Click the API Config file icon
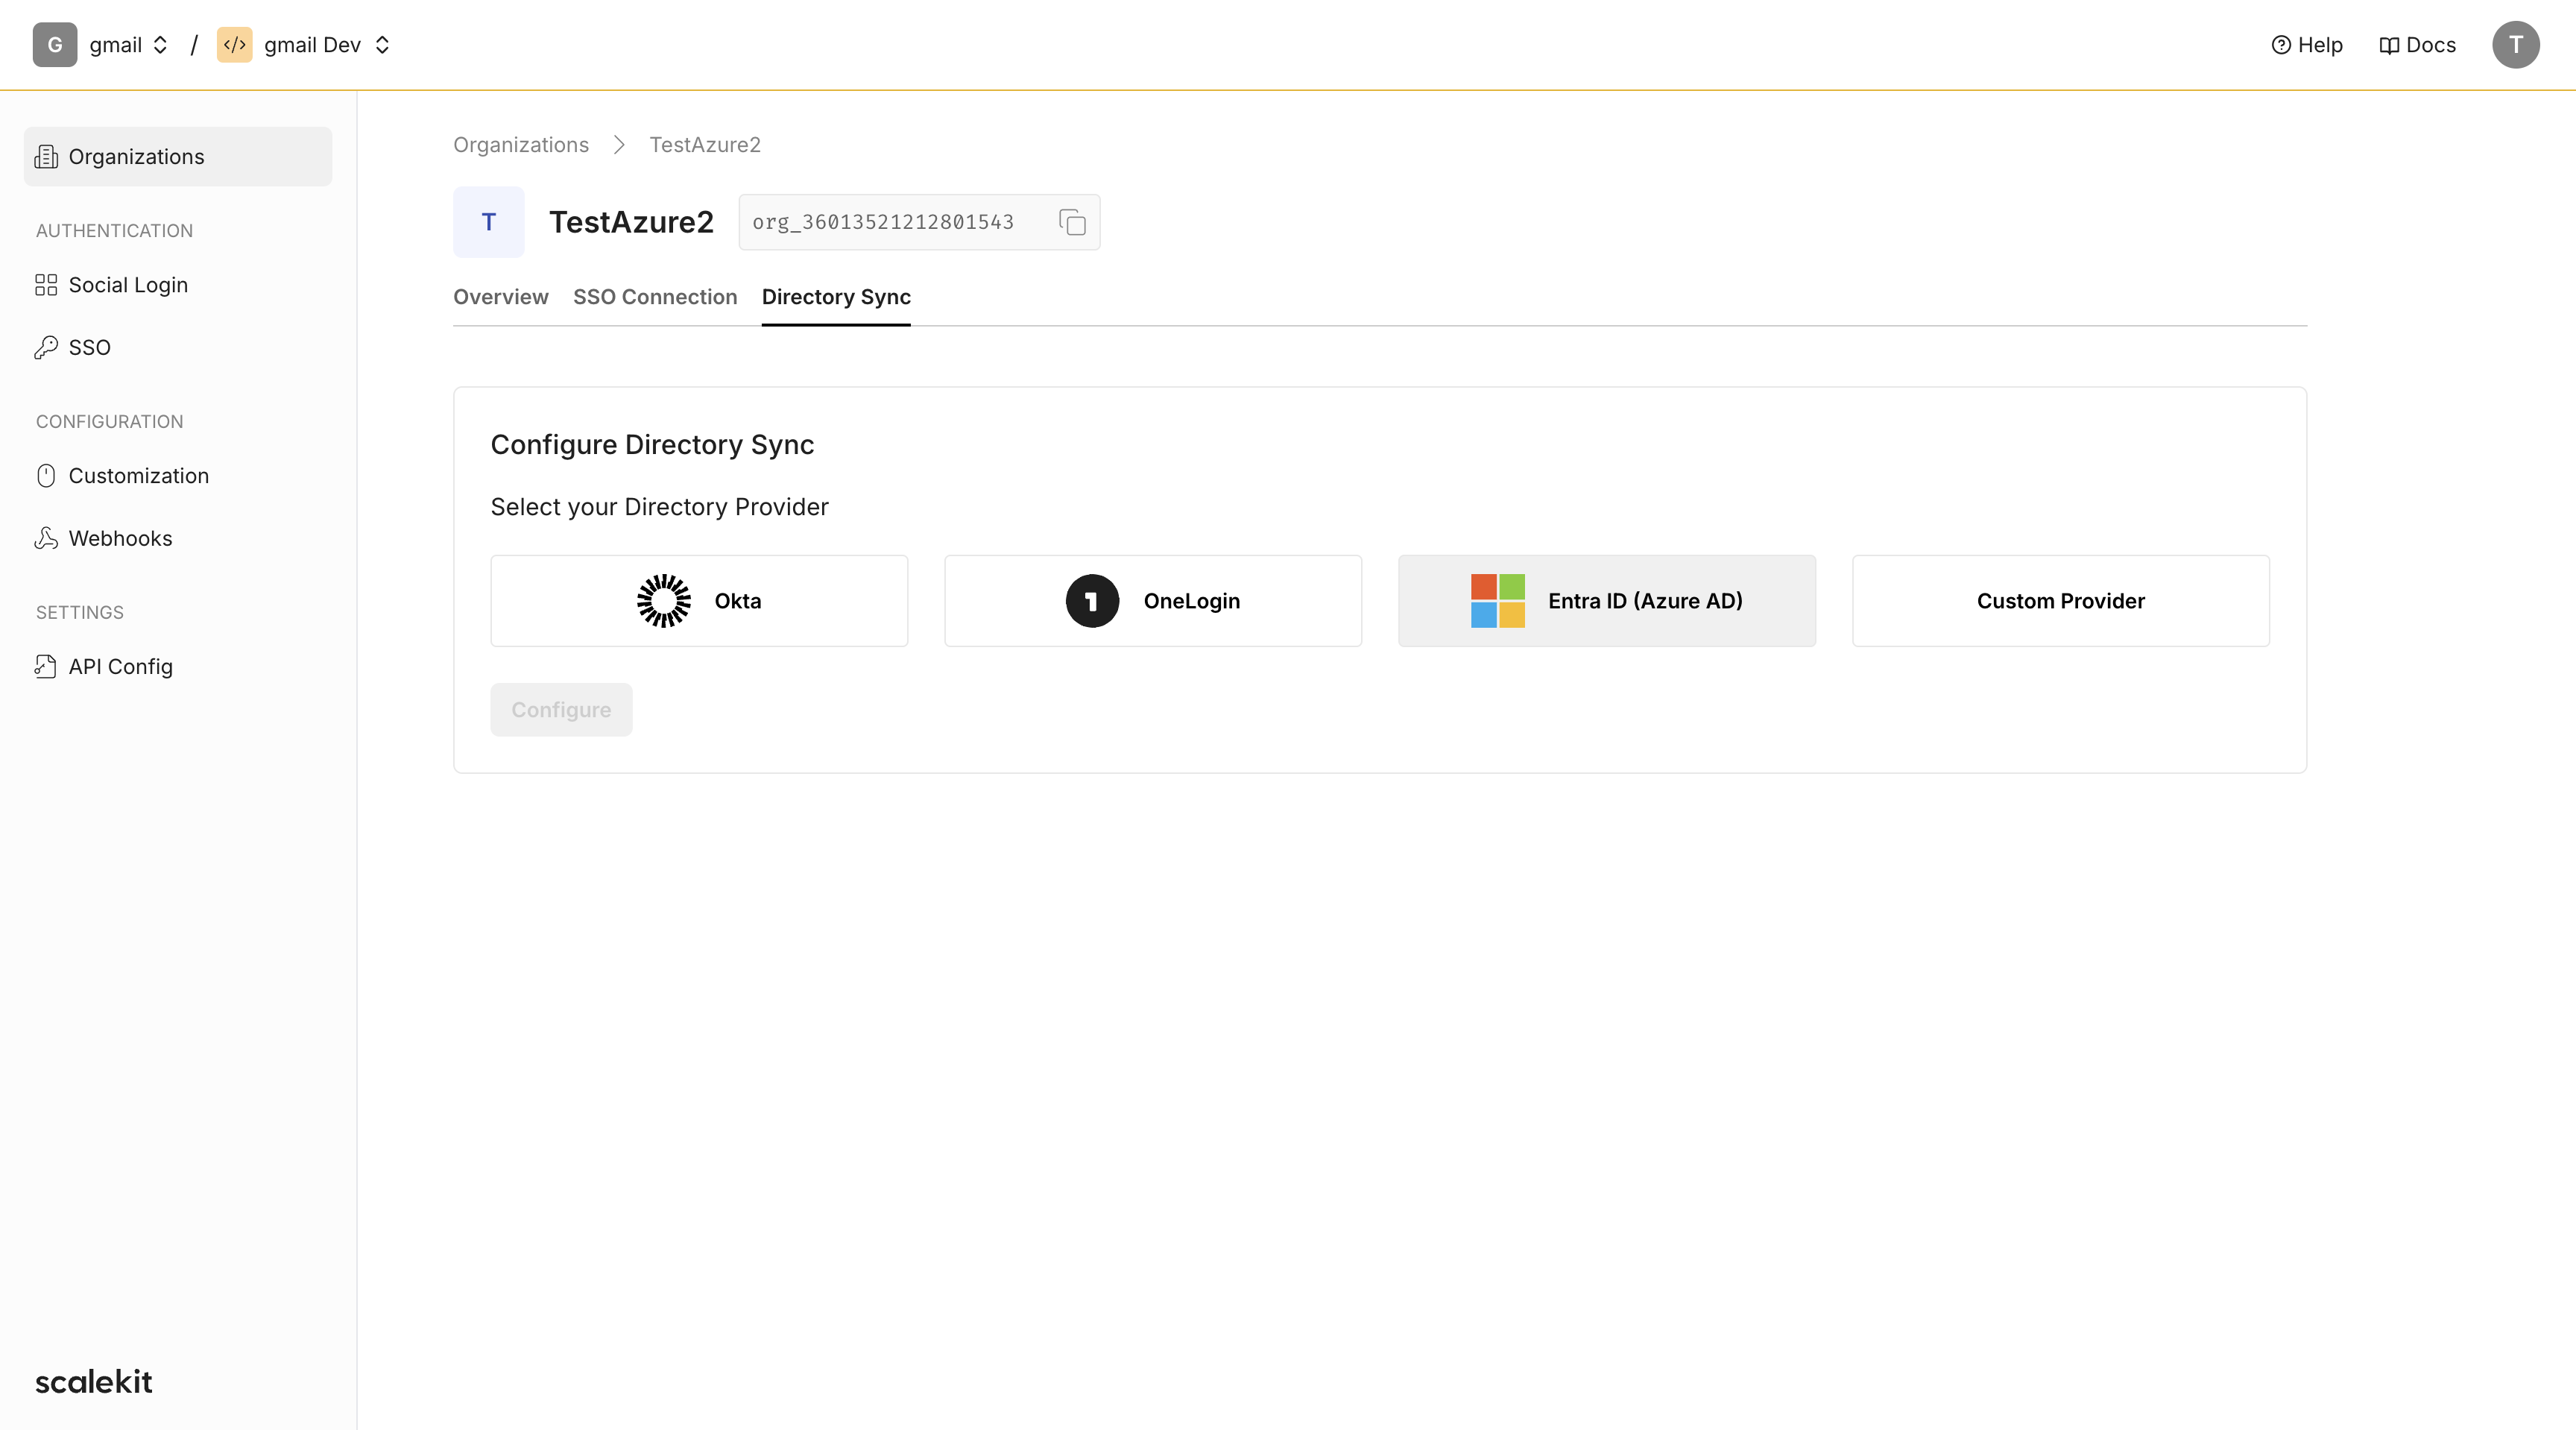Screen dimensions: 2576x1430 tap(46, 667)
